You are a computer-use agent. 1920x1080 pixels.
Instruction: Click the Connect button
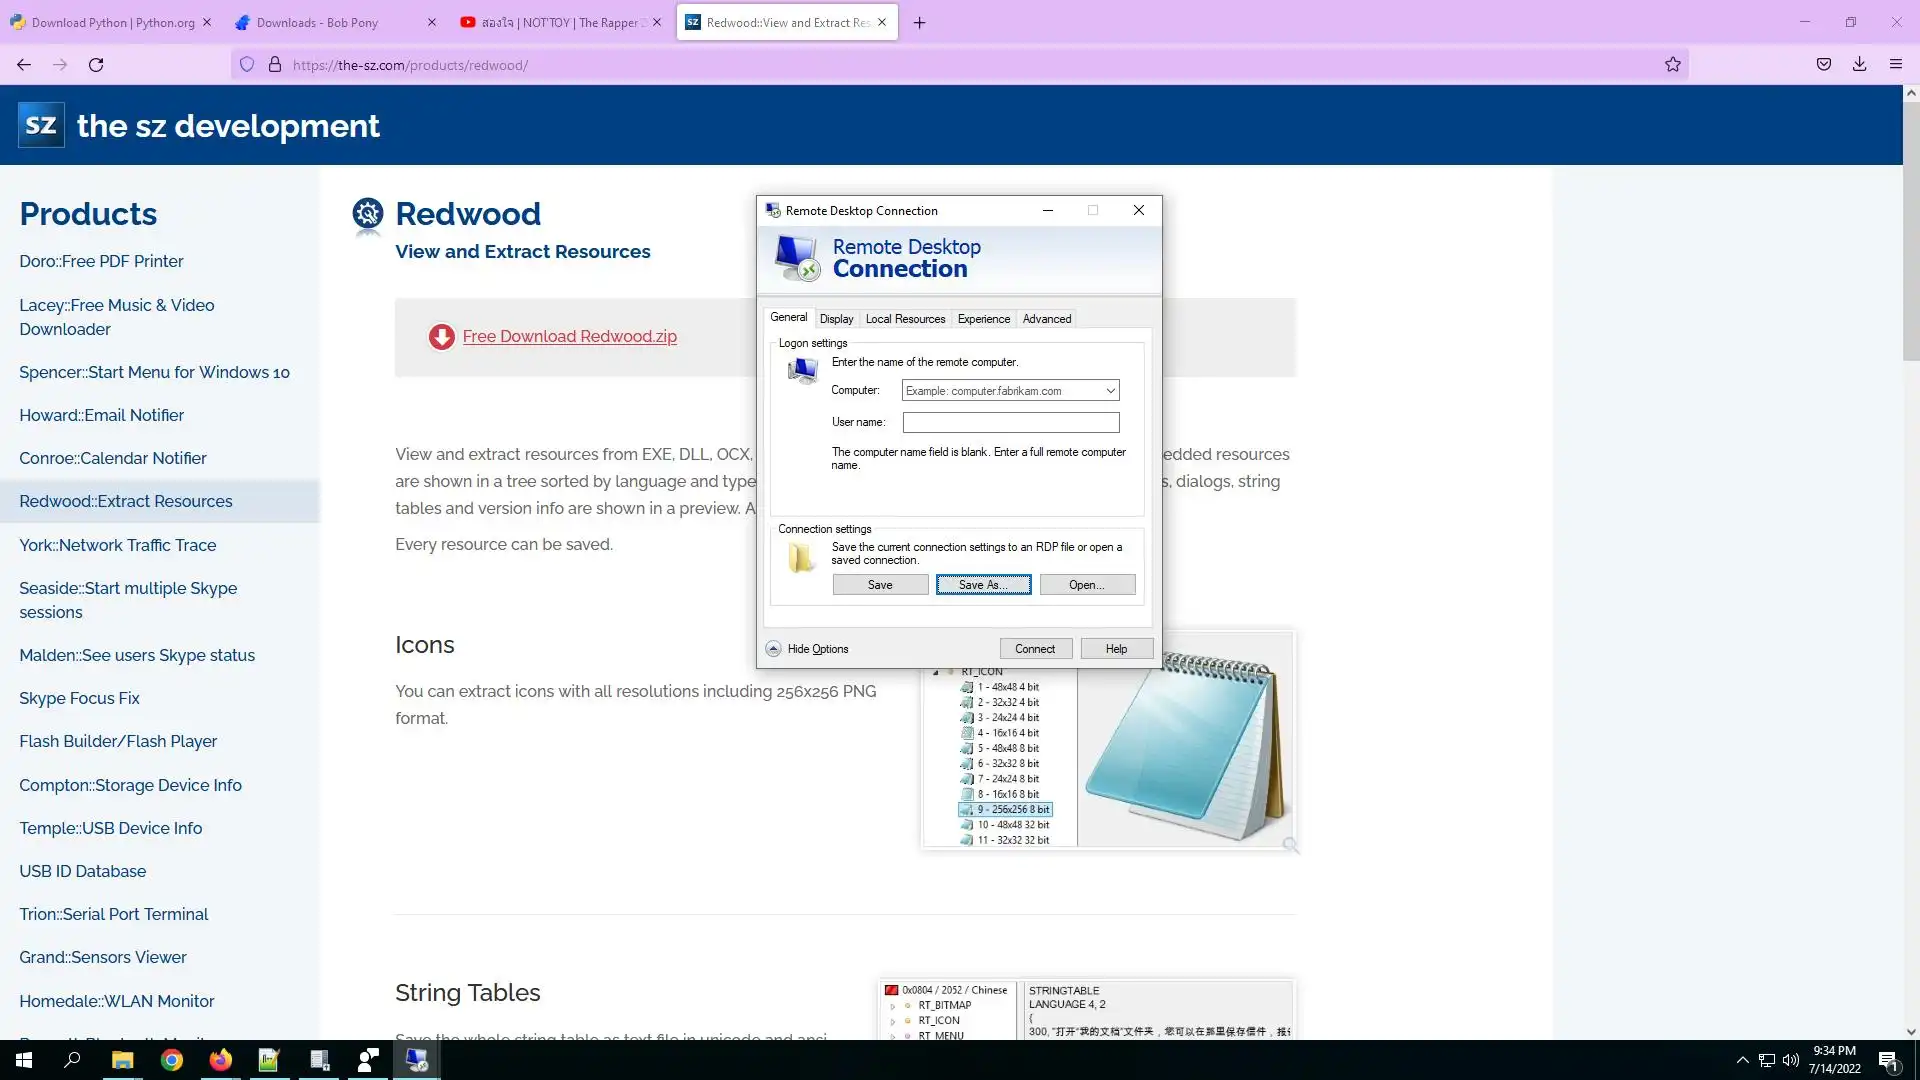pyautogui.click(x=1035, y=649)
